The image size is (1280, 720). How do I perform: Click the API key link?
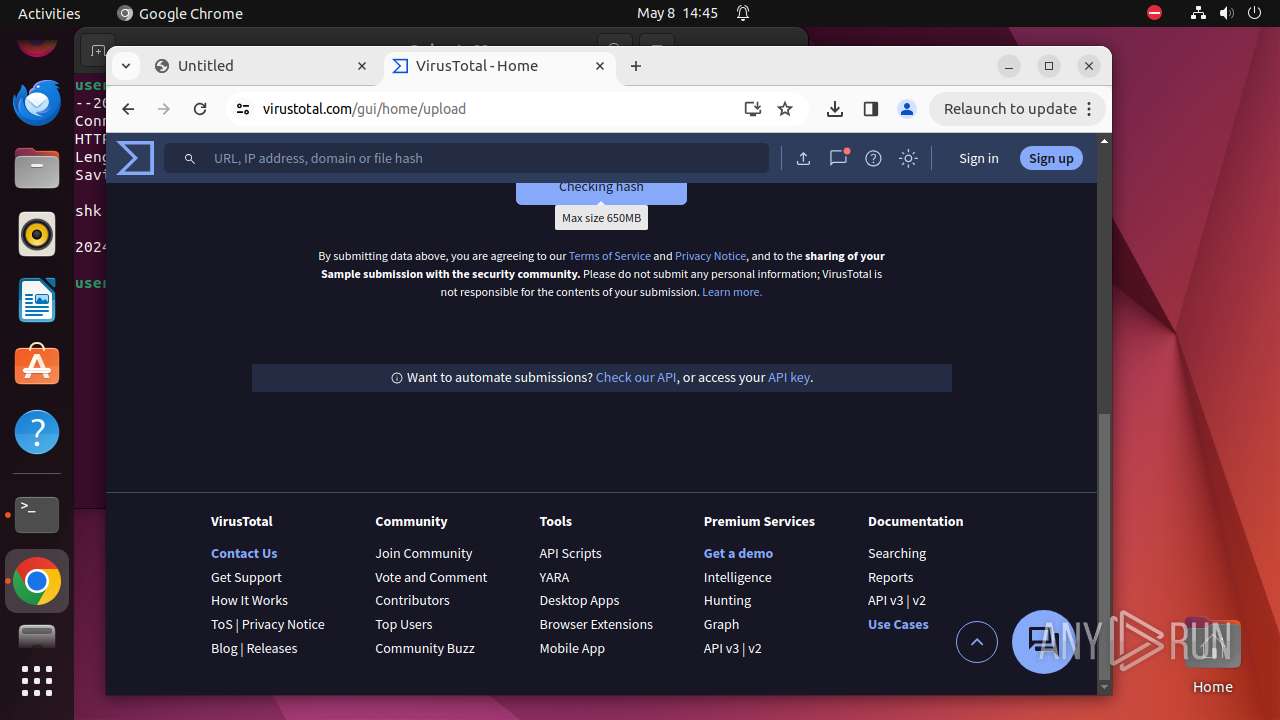click(789, 378)
